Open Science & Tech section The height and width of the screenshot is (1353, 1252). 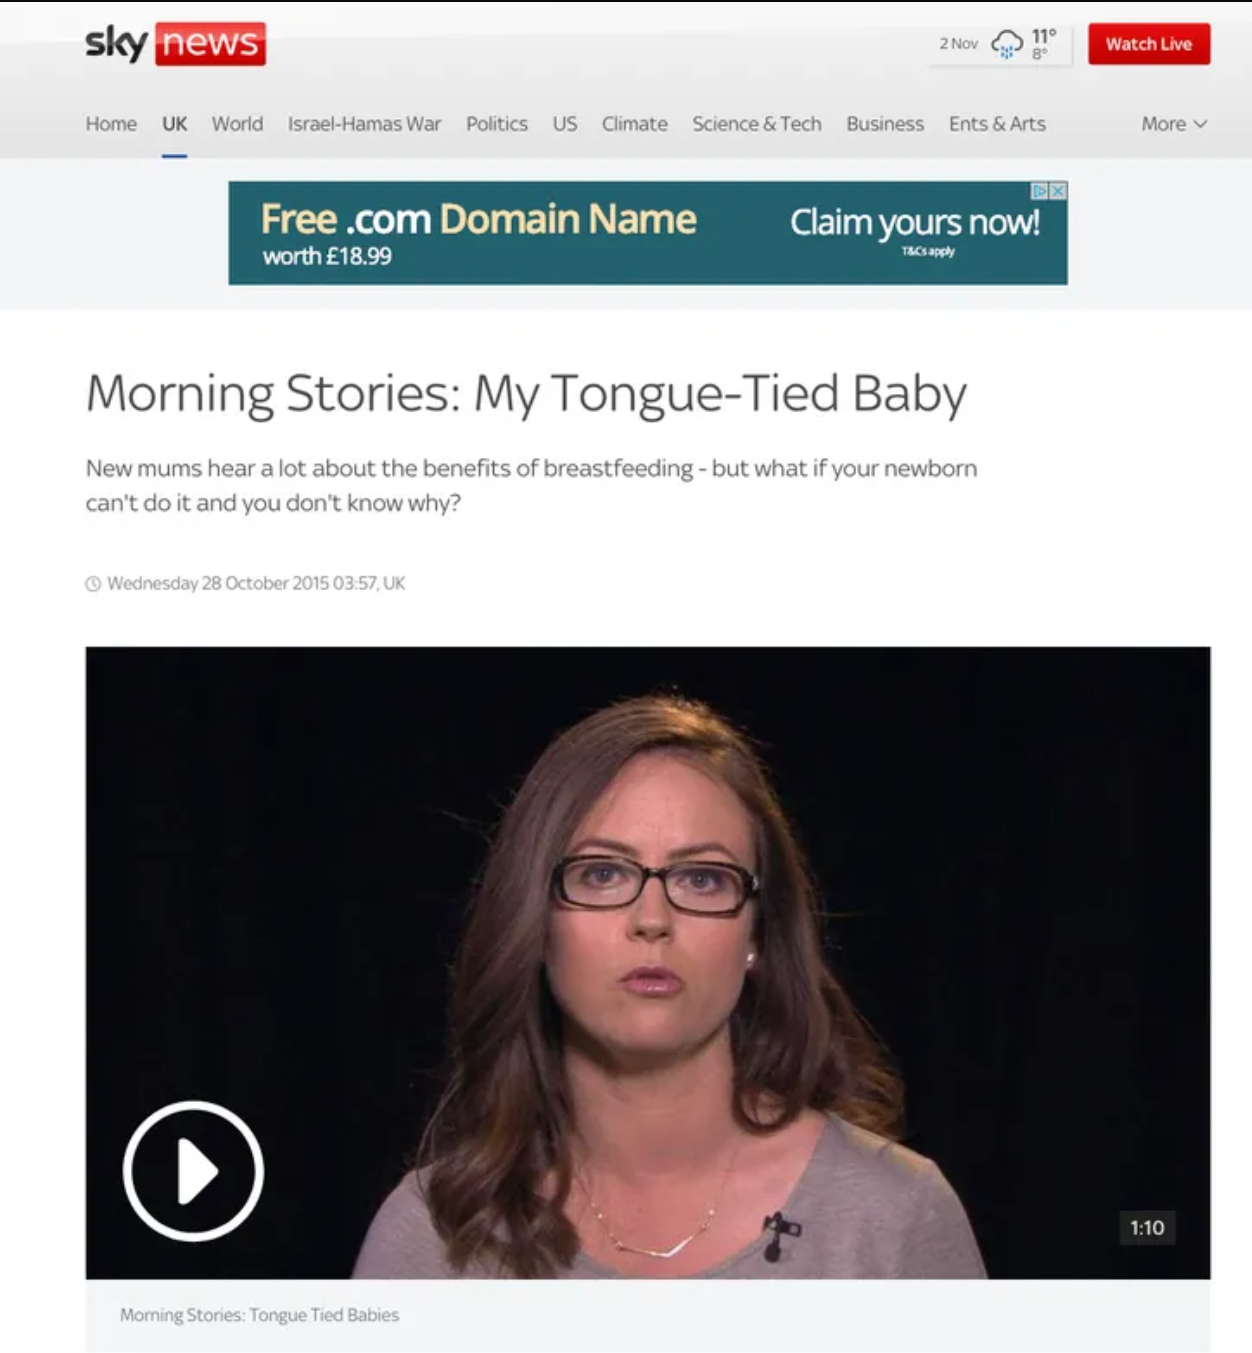coord(757,124)
